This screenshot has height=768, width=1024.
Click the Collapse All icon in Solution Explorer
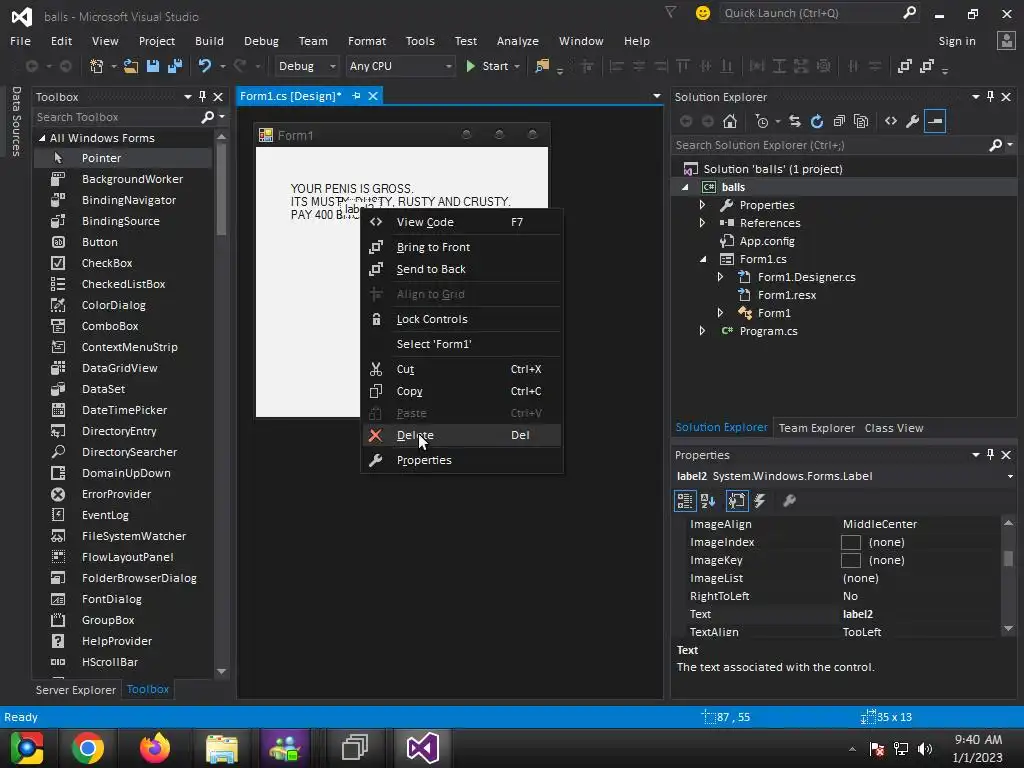click(839, 121)
